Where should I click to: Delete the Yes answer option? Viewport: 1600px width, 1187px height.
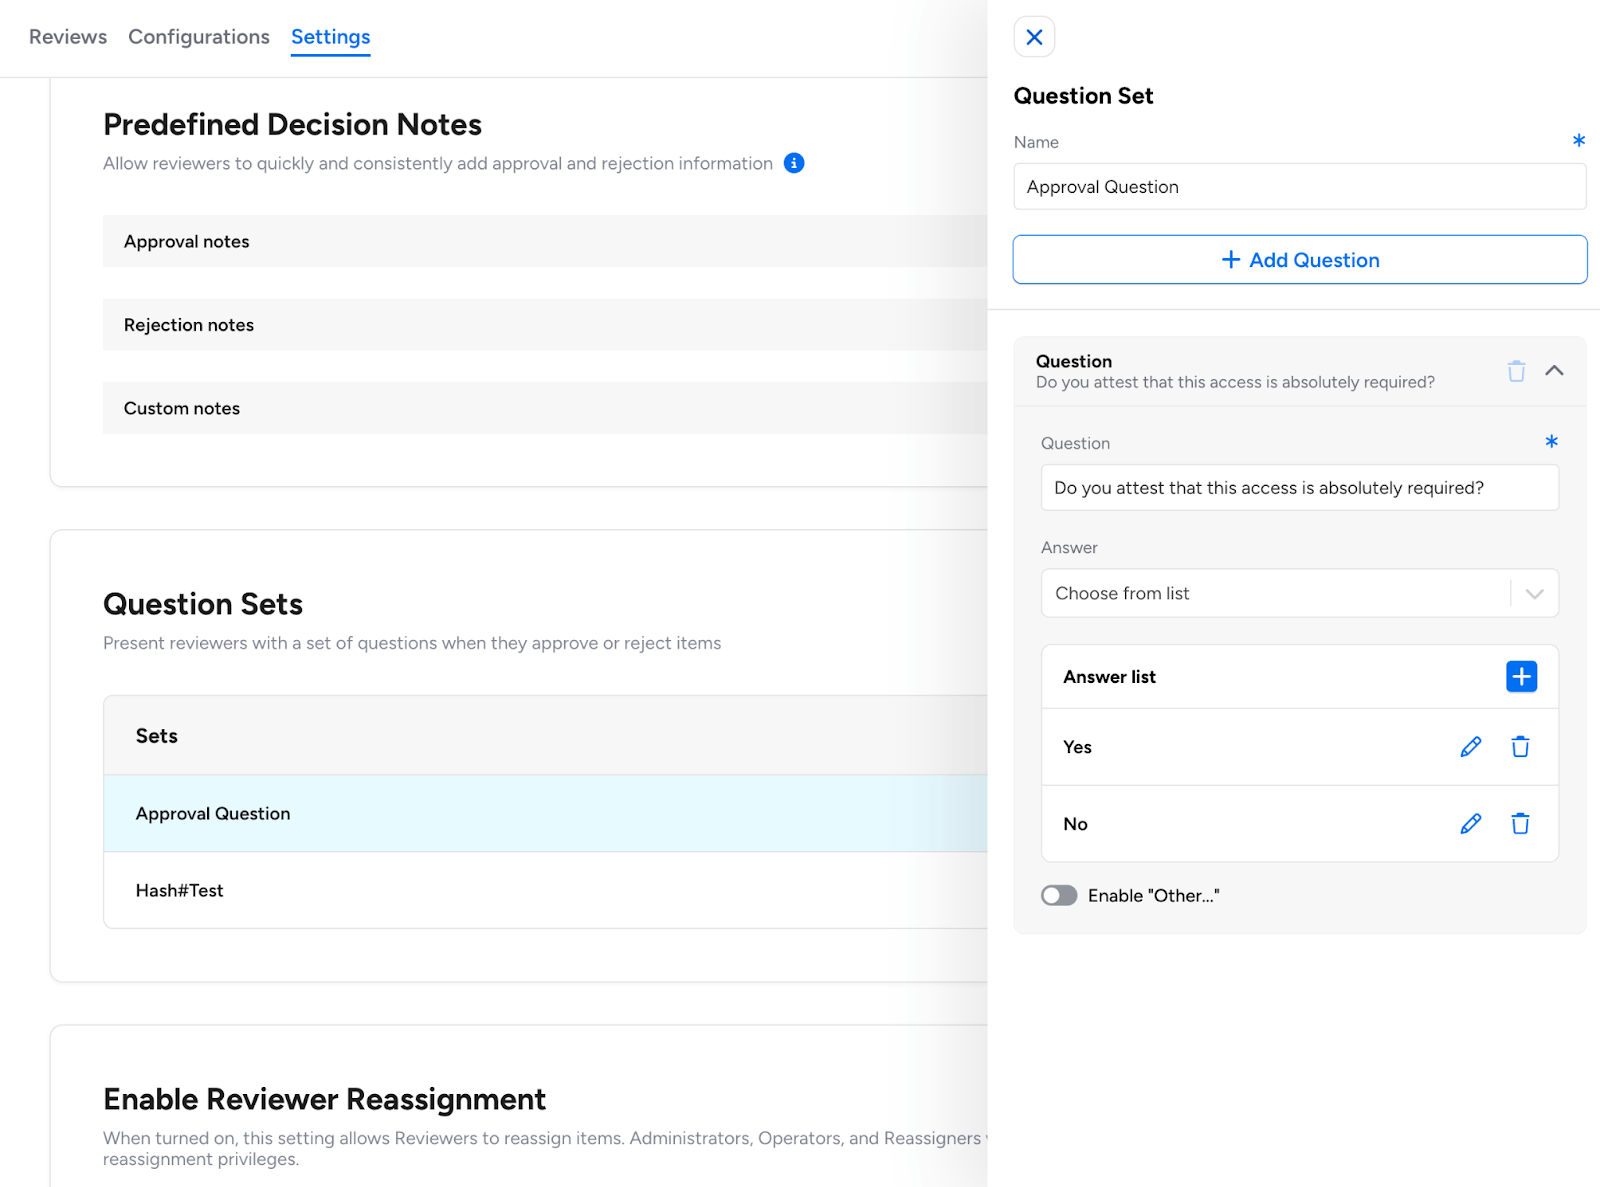(1520, 747)
